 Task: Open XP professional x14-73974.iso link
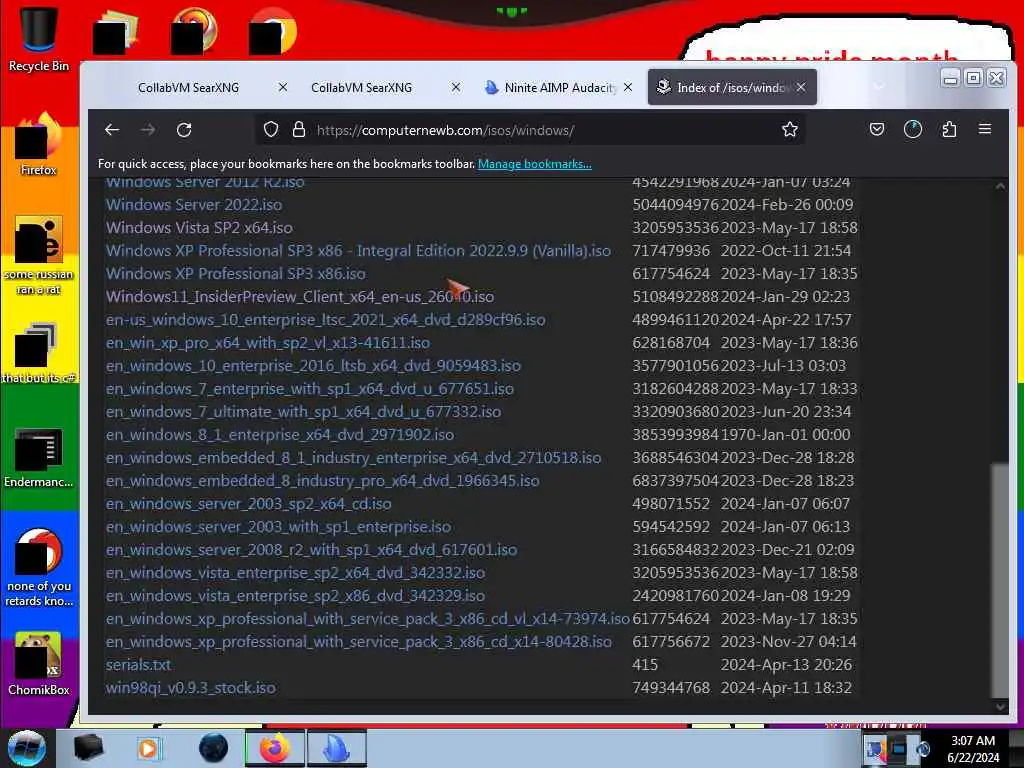click(368, 618)
